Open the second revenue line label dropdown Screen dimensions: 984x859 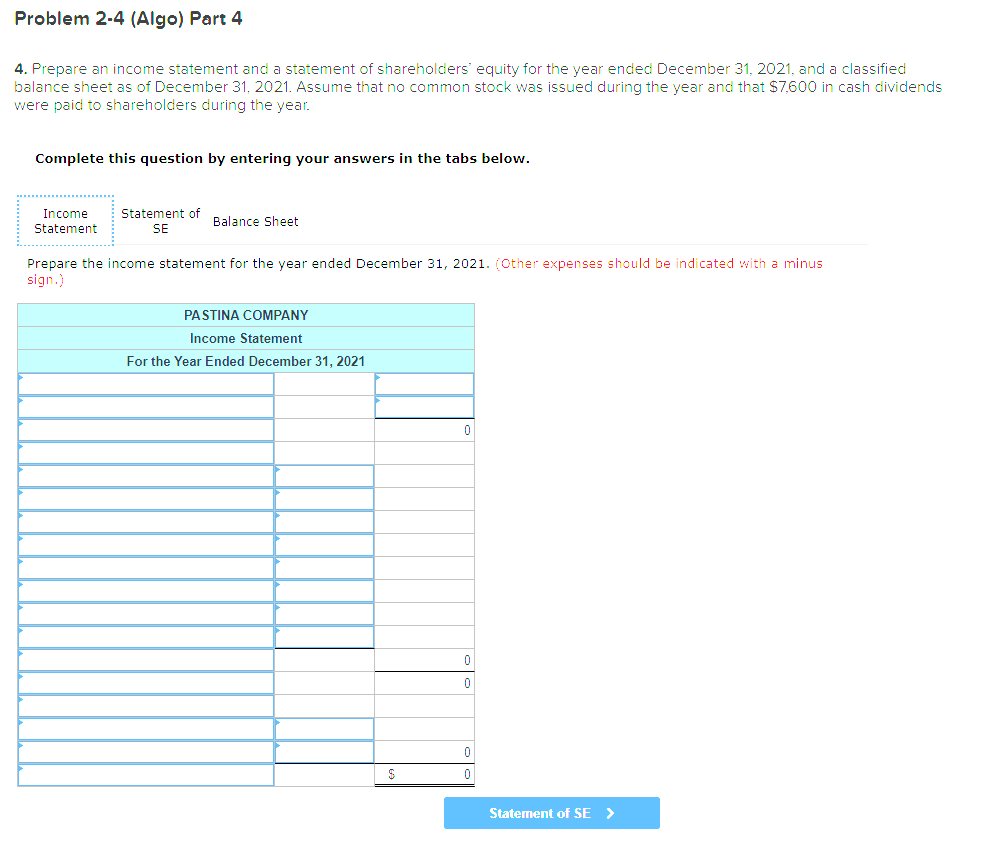pos(146,406)
